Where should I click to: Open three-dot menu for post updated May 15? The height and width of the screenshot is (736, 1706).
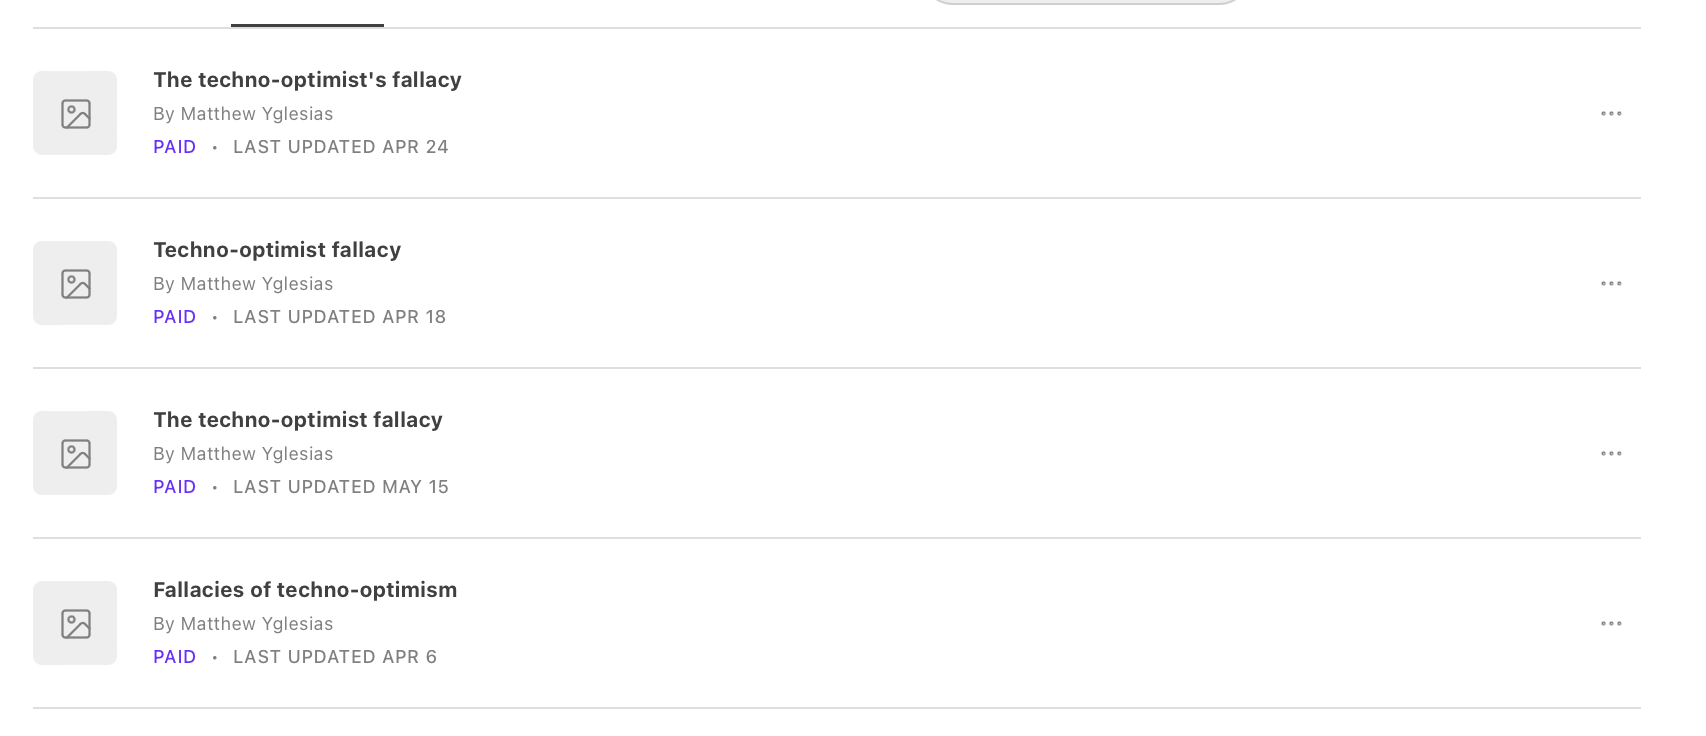coord(1610,454)
